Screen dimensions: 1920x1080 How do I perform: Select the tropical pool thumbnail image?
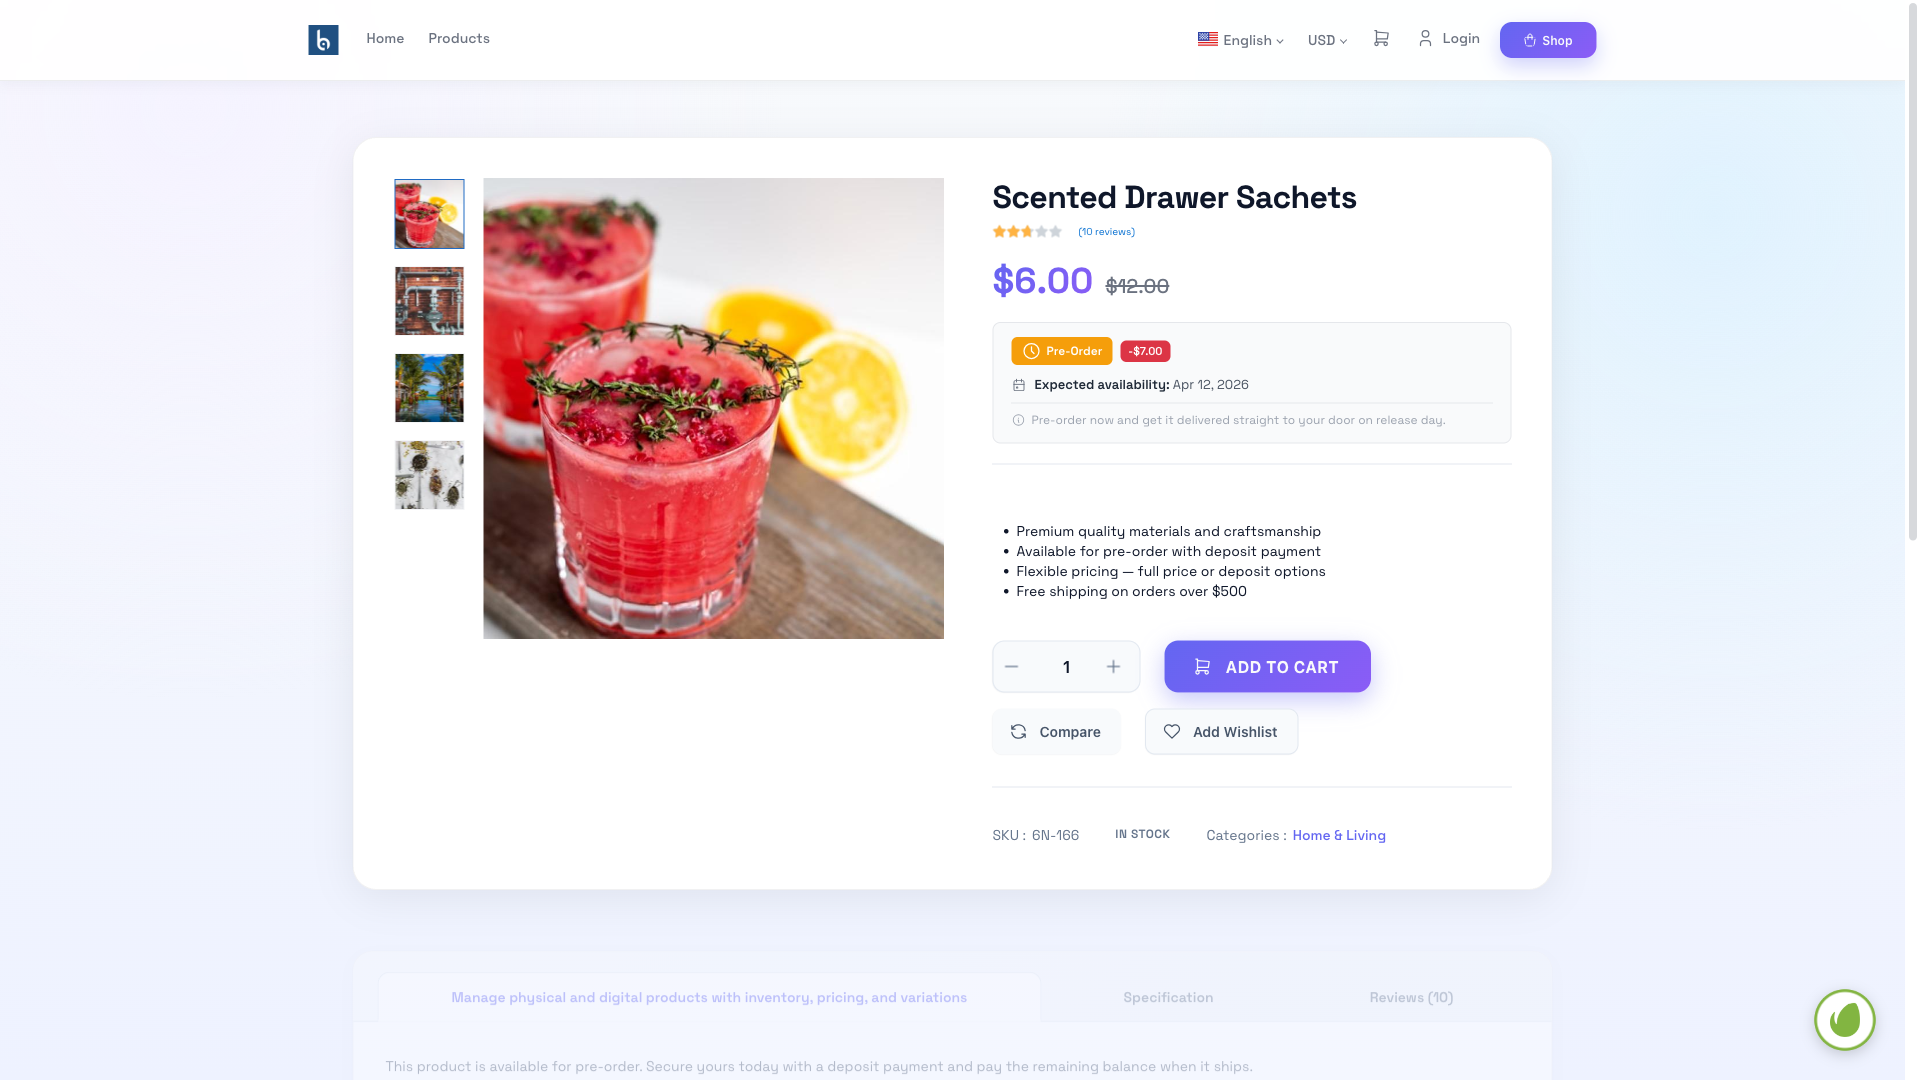pyautogui.click(x=429, y=388)
